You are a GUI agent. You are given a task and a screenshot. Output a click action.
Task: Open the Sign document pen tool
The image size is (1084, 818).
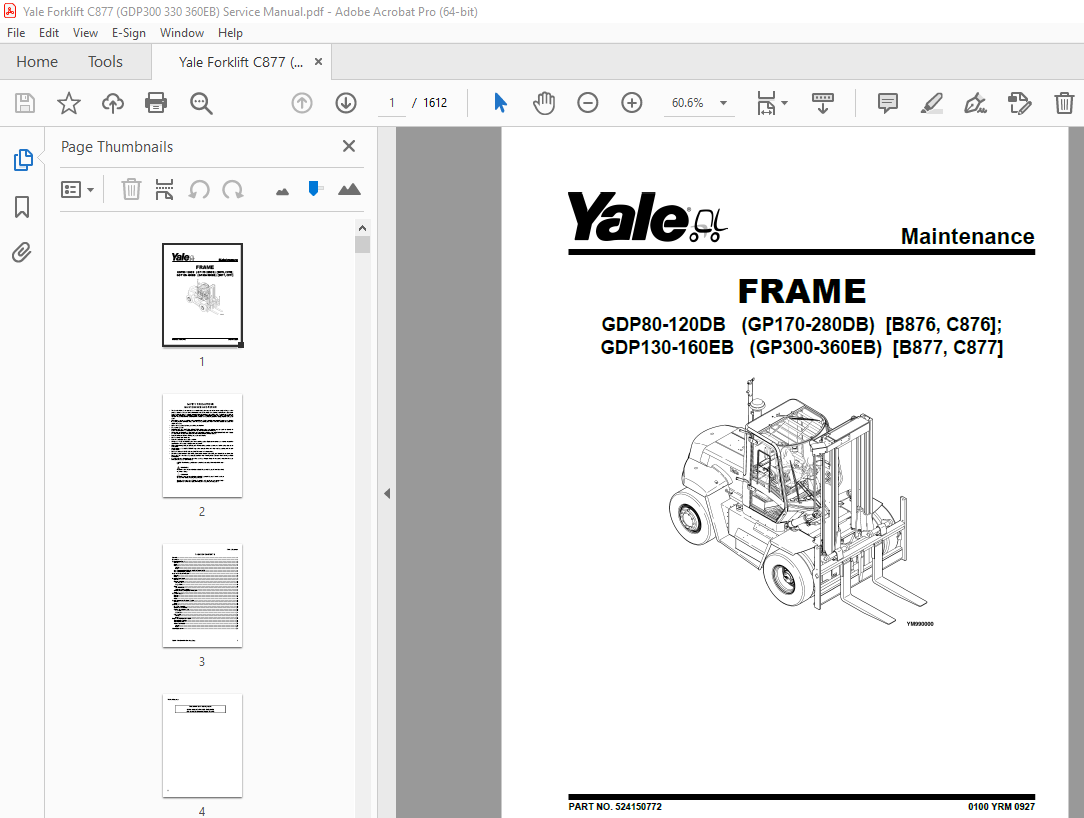tap(975, 103)
